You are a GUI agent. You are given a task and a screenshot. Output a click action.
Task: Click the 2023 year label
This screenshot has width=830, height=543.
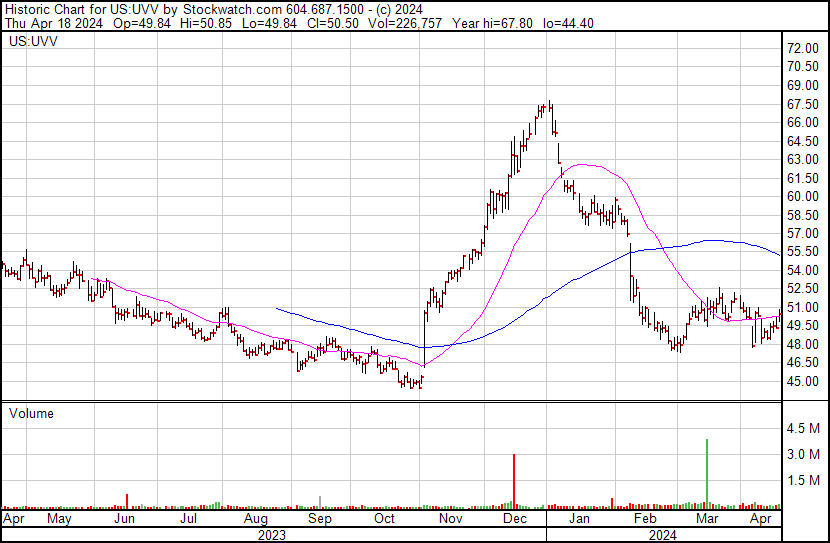272,534
